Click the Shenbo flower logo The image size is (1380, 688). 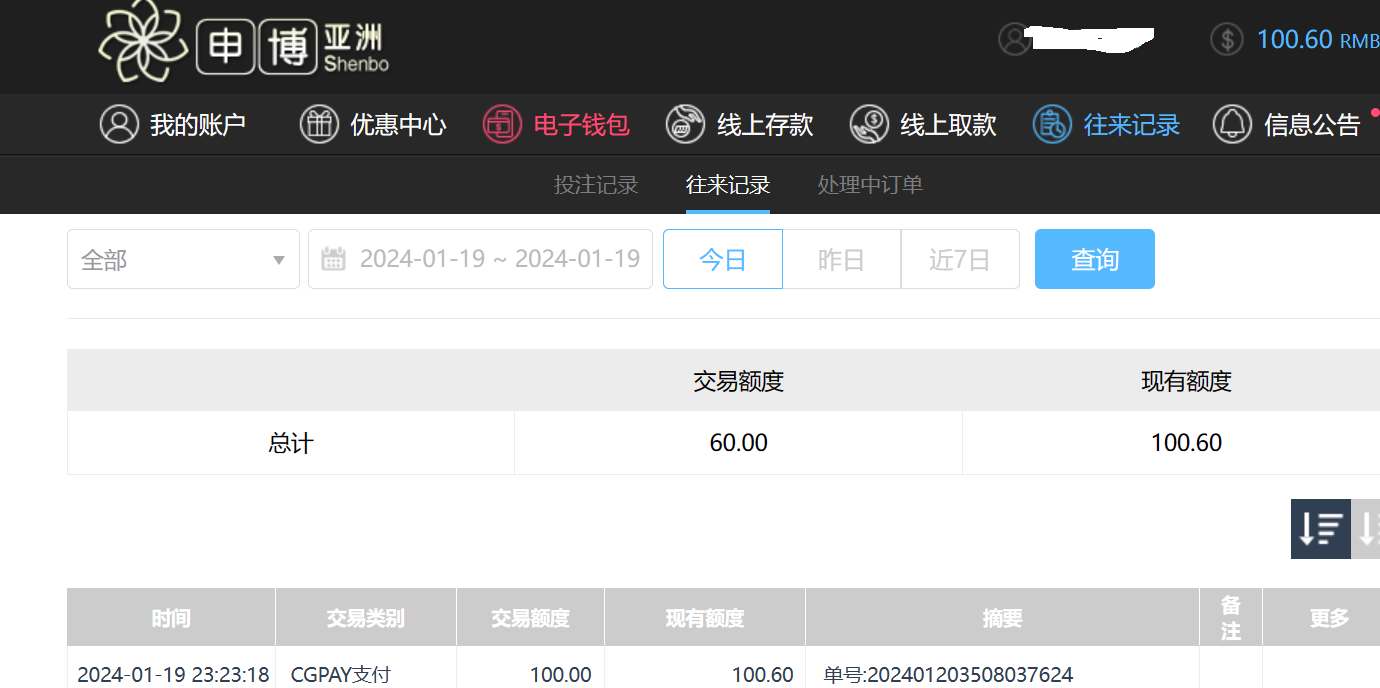pyautogui.click(x=142, y=42)
